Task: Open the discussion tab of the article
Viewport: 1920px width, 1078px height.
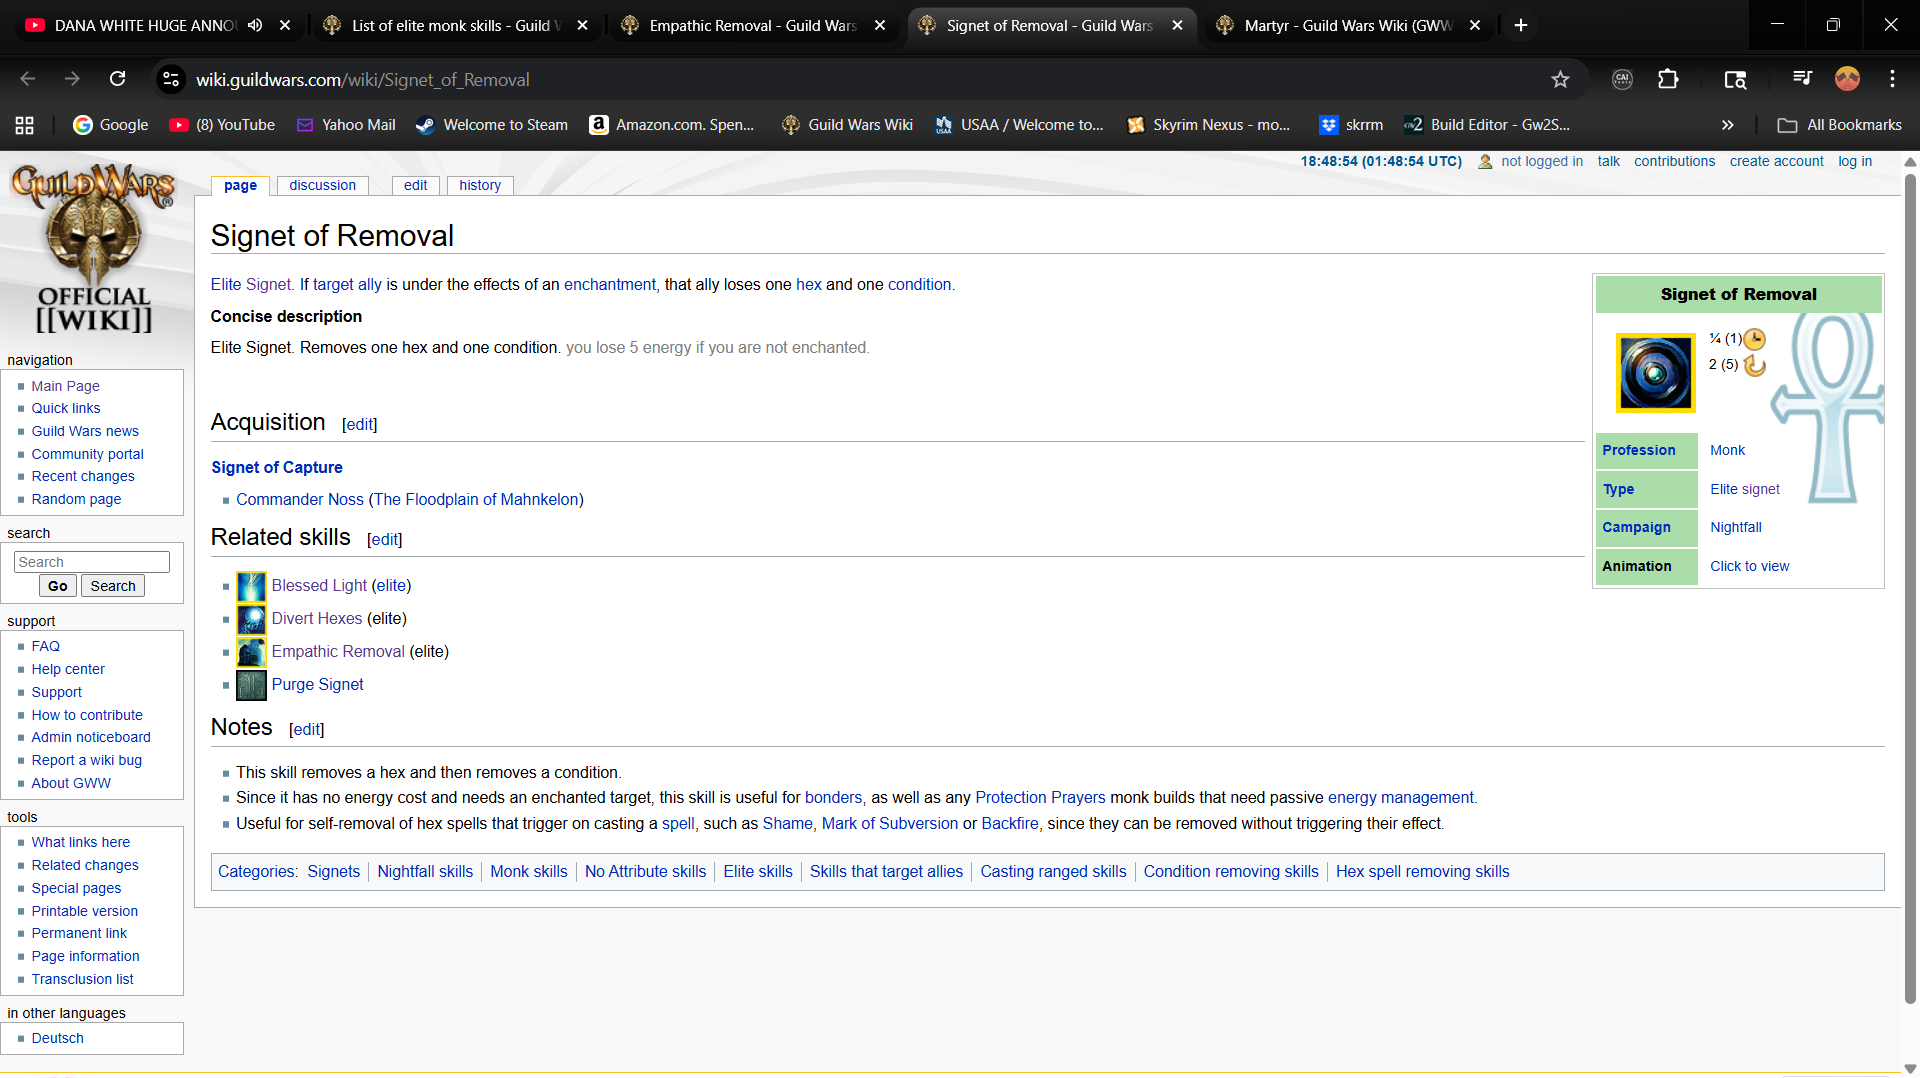Action: click(x=322, y=185)
